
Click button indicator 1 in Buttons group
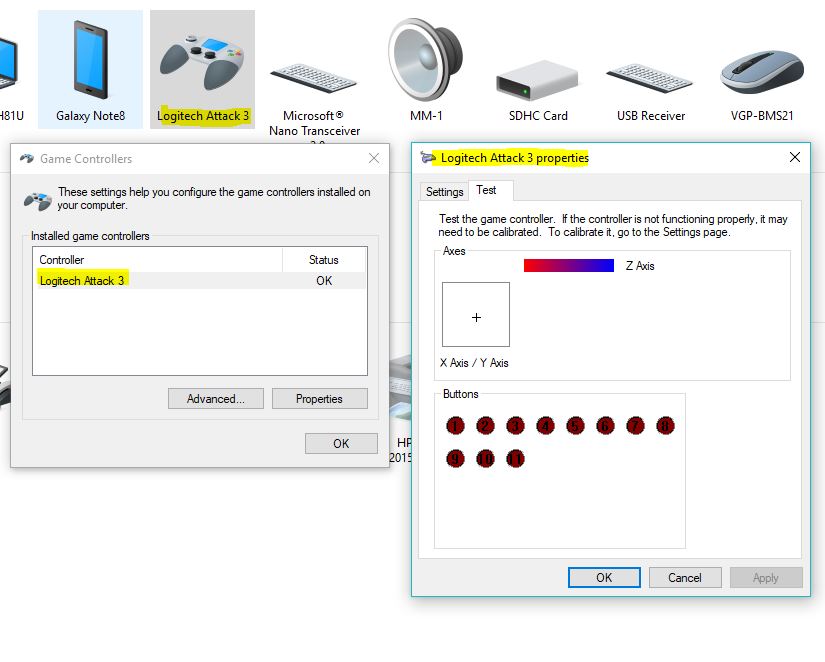[455, 425]
